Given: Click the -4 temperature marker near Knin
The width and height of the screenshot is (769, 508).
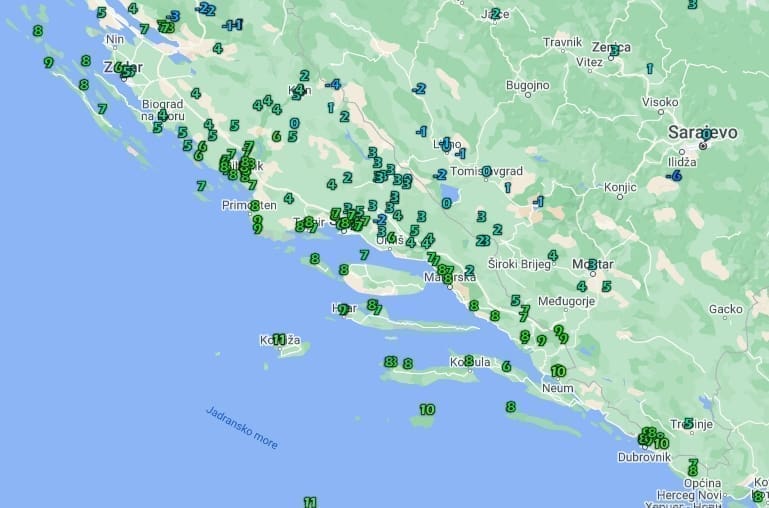Looking at the screenshot, I should tap(334, 85).
